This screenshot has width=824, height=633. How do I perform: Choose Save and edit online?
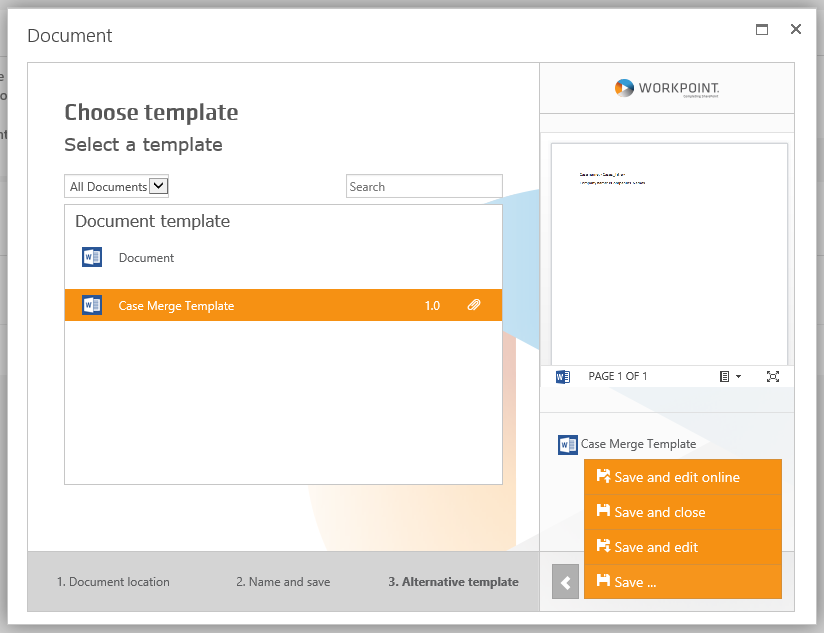pyautogui.click(x=683, y=477)
